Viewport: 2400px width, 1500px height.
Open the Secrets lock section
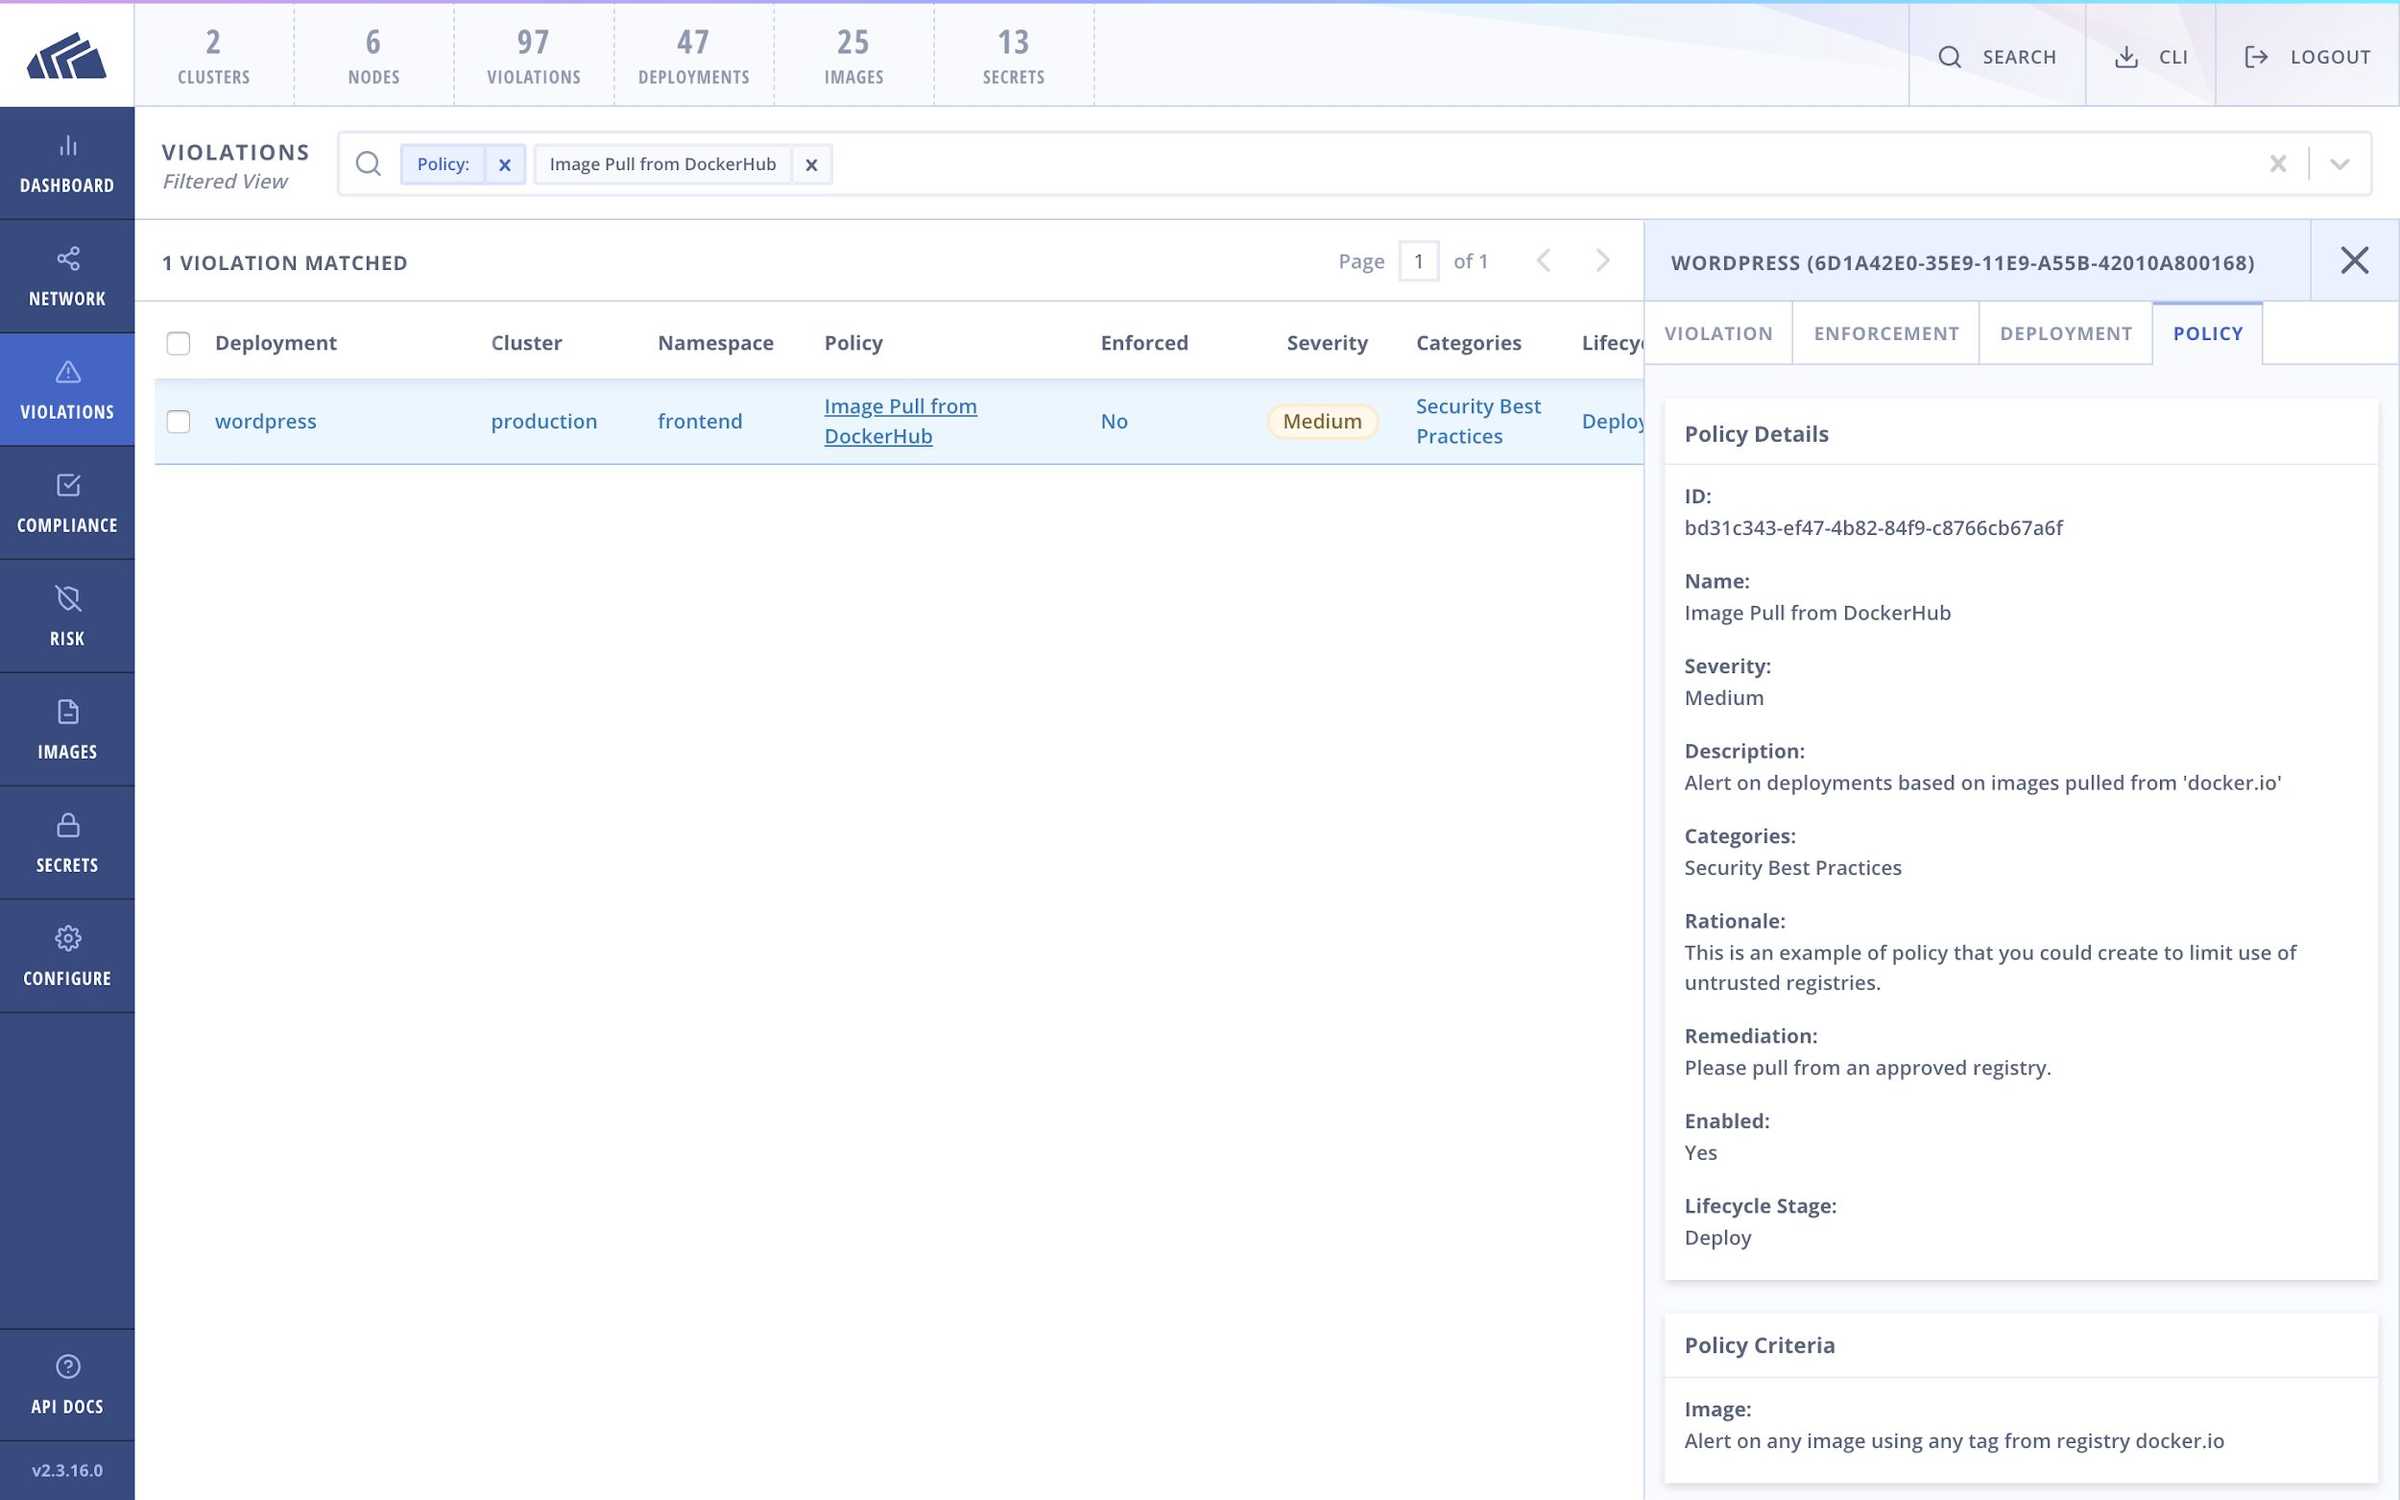[x=67, y=843]
